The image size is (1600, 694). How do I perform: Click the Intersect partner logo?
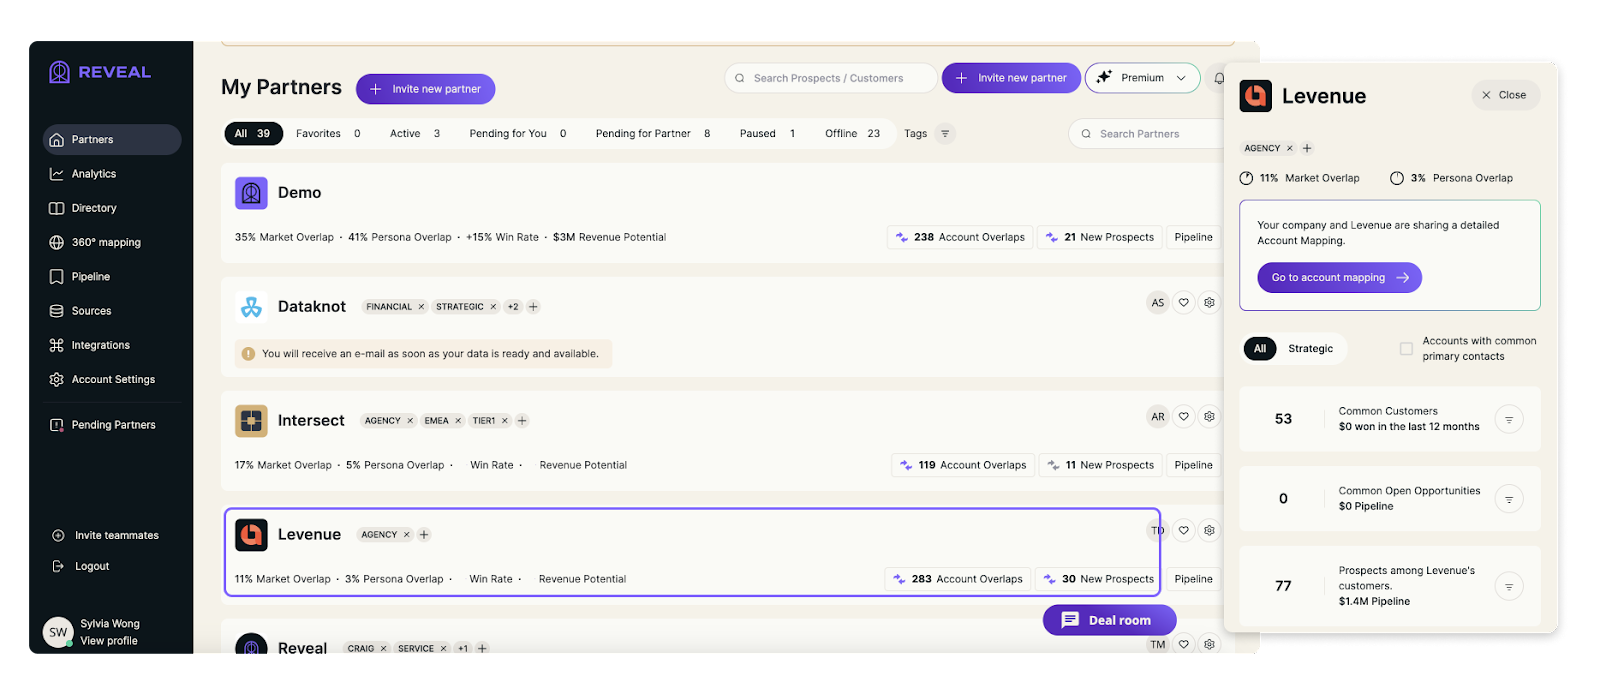(x=251, y=421)
